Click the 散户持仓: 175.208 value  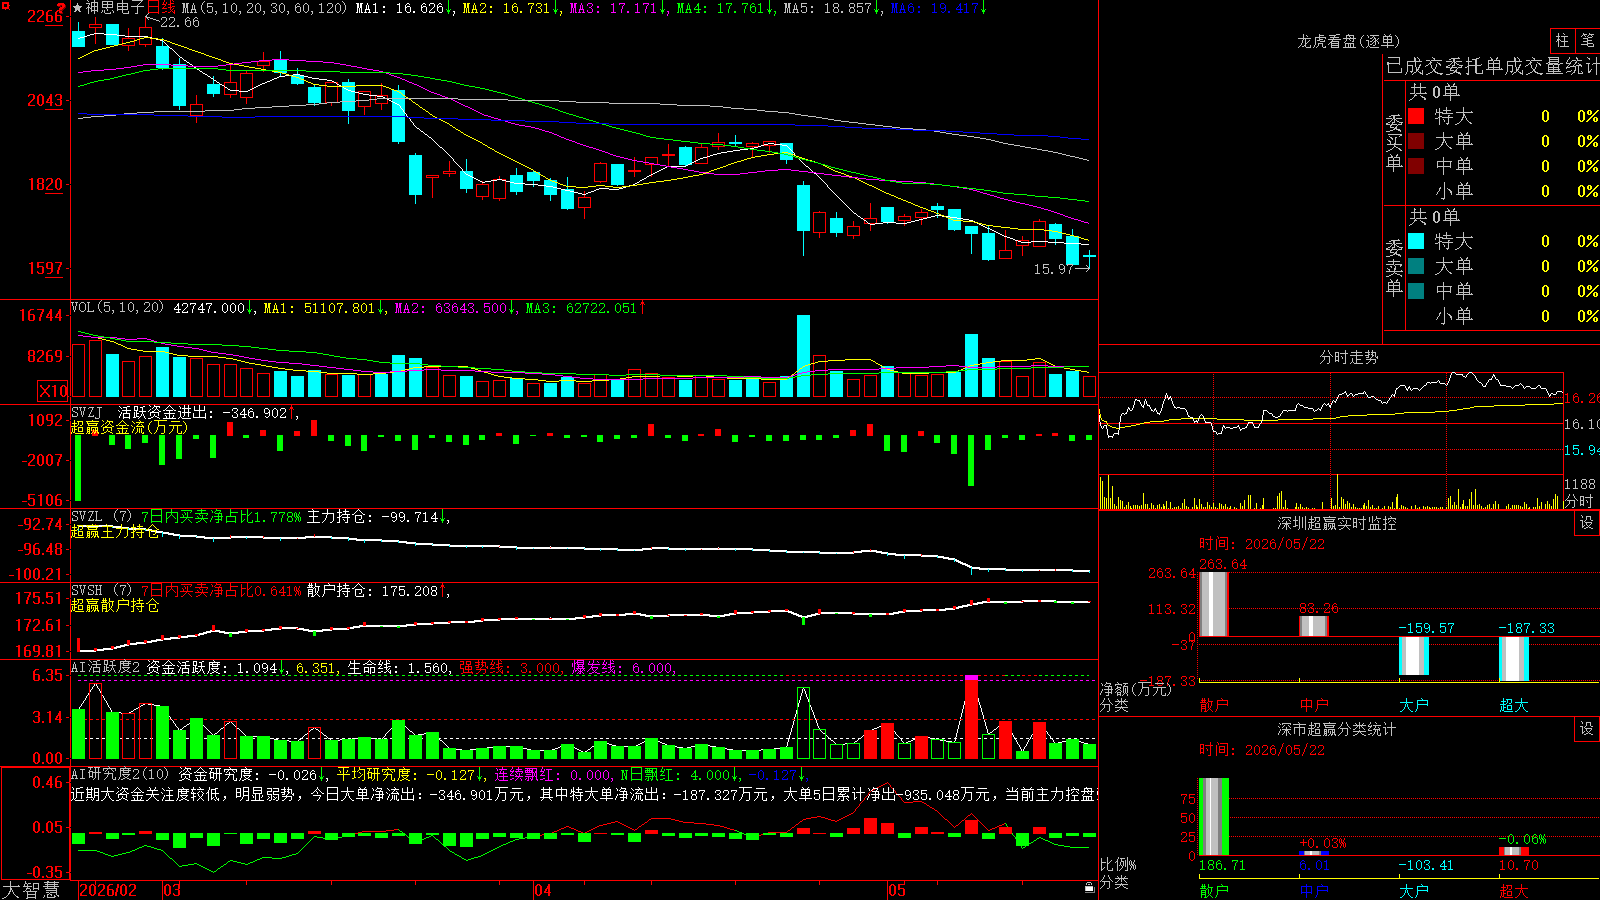click(x=372, y=591)
